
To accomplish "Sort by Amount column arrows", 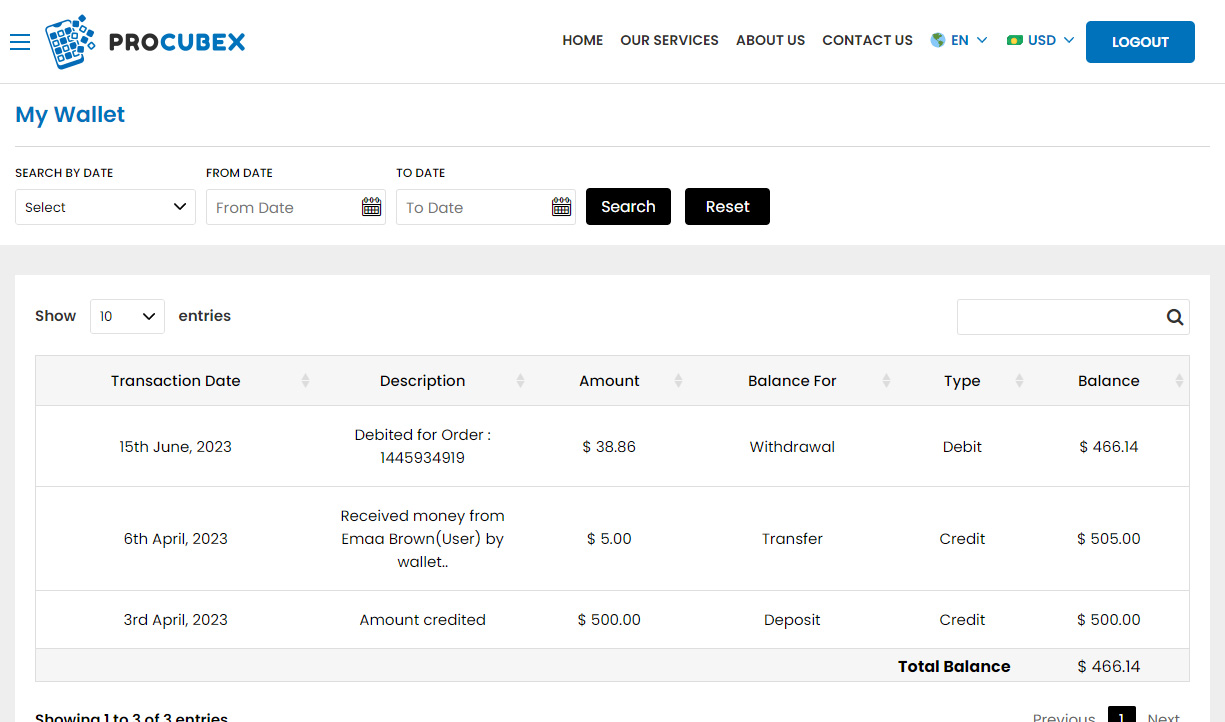I will 678,381.
